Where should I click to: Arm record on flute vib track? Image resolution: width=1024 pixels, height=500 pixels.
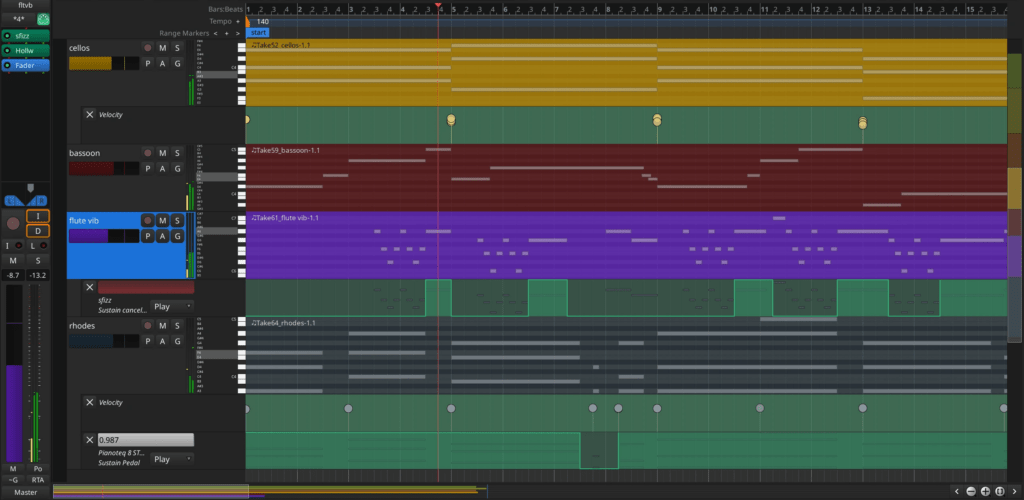coord(148,221)
